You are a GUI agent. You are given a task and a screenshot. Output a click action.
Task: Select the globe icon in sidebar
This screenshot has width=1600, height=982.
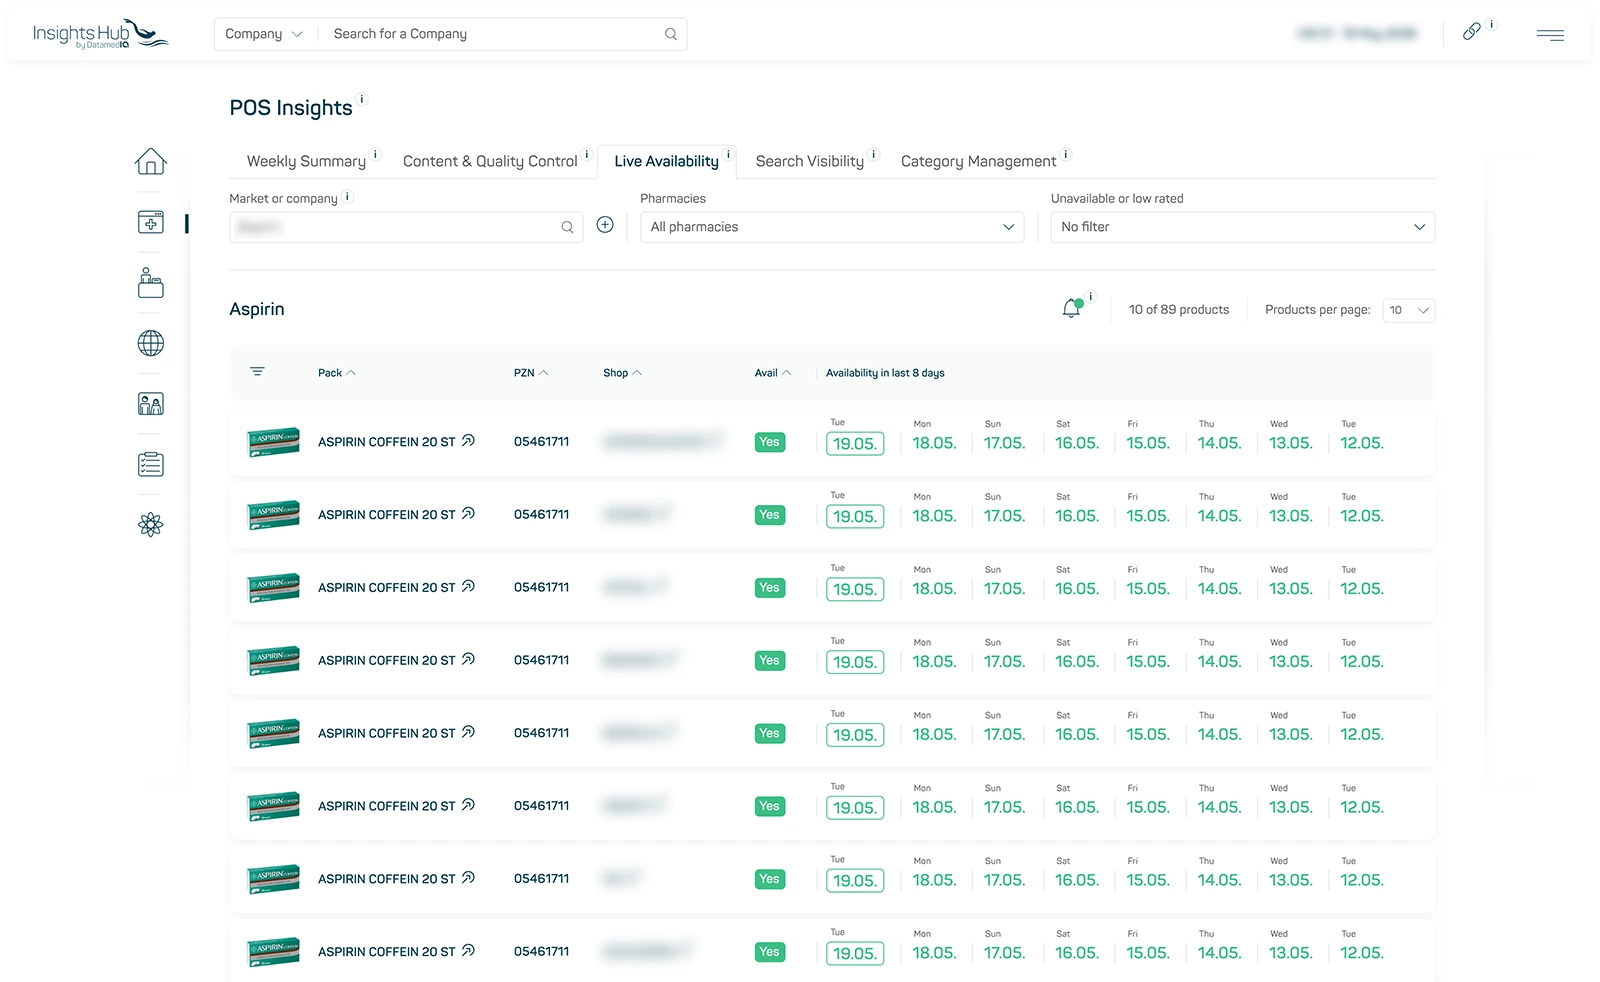click(x=151, y=343)
